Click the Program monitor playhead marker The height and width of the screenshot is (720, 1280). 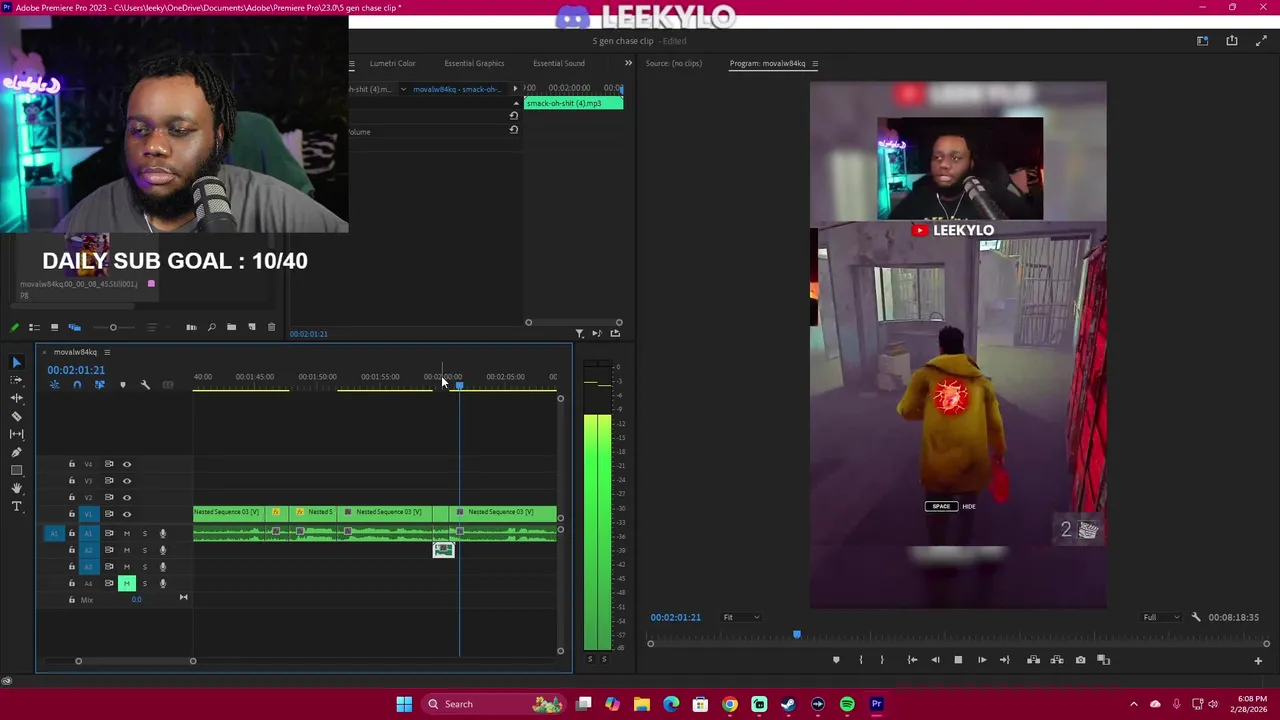797,634
